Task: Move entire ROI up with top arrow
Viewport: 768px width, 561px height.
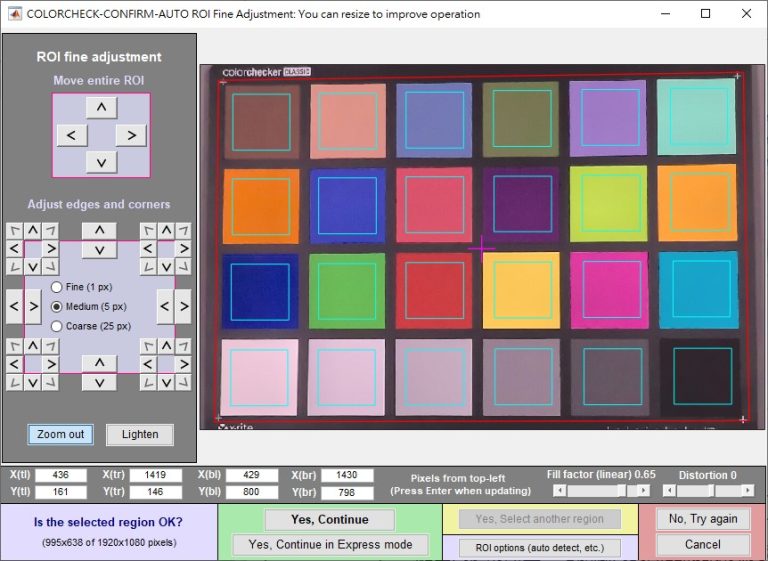Action: [x=101, y=107]
